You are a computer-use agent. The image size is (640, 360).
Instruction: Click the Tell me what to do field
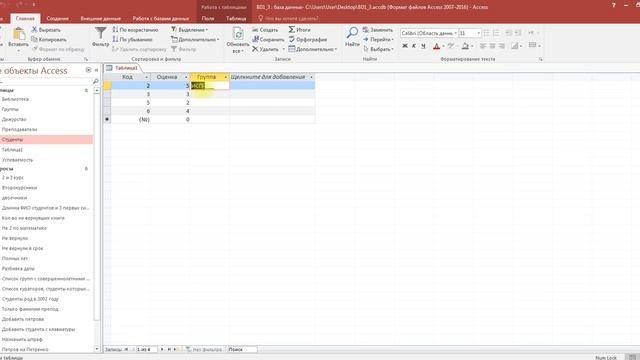coord(291,18)
